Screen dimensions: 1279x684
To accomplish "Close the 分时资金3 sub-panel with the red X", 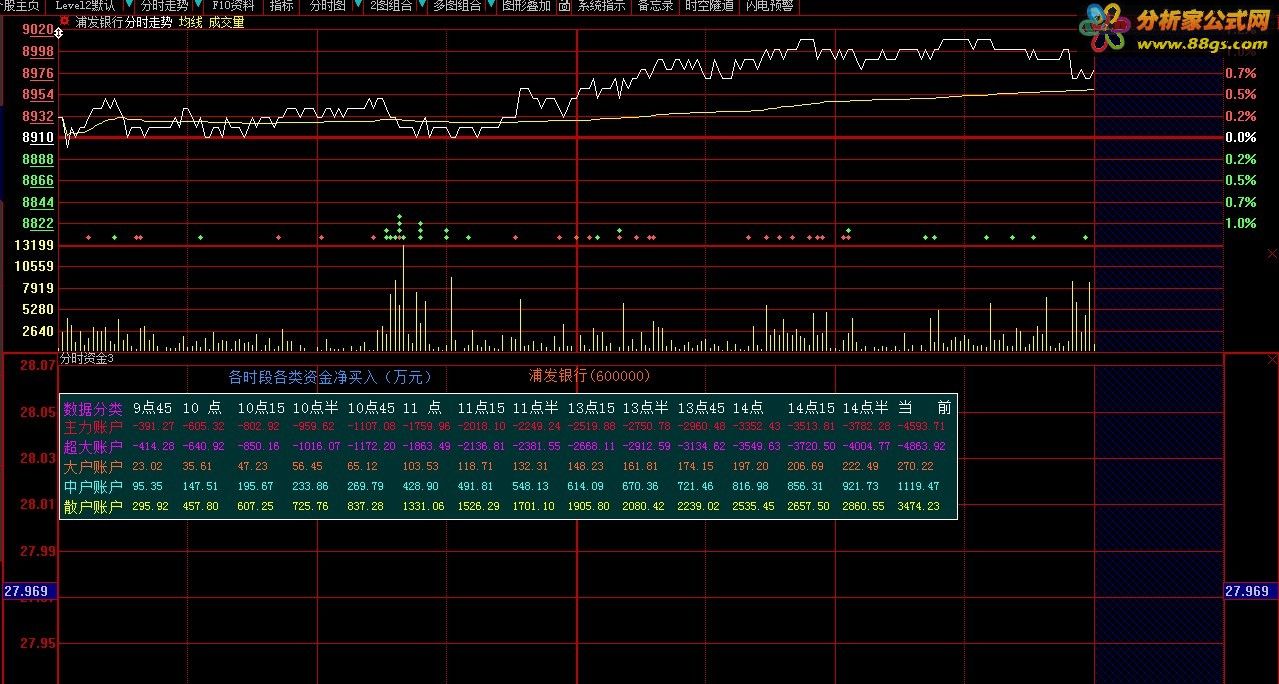I will (x=1272, y=359).
